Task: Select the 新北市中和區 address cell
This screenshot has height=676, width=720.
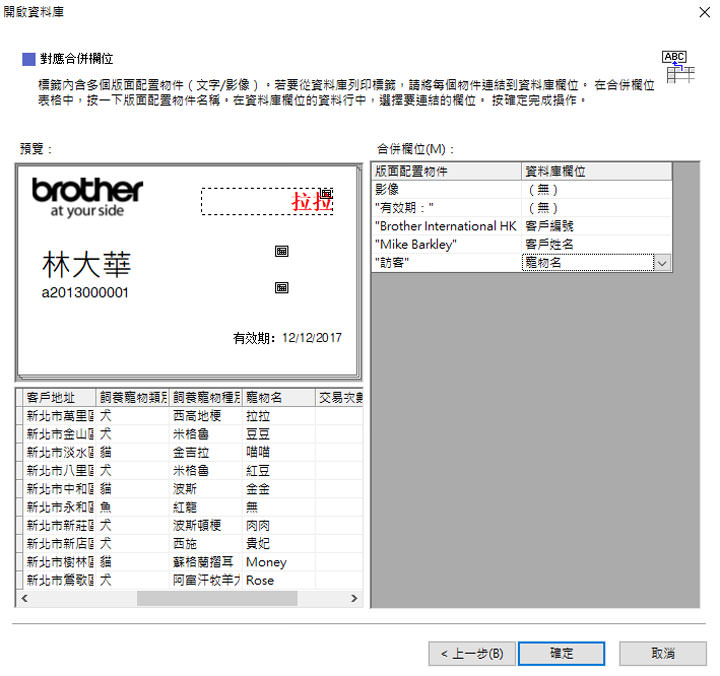Action: 59,489
